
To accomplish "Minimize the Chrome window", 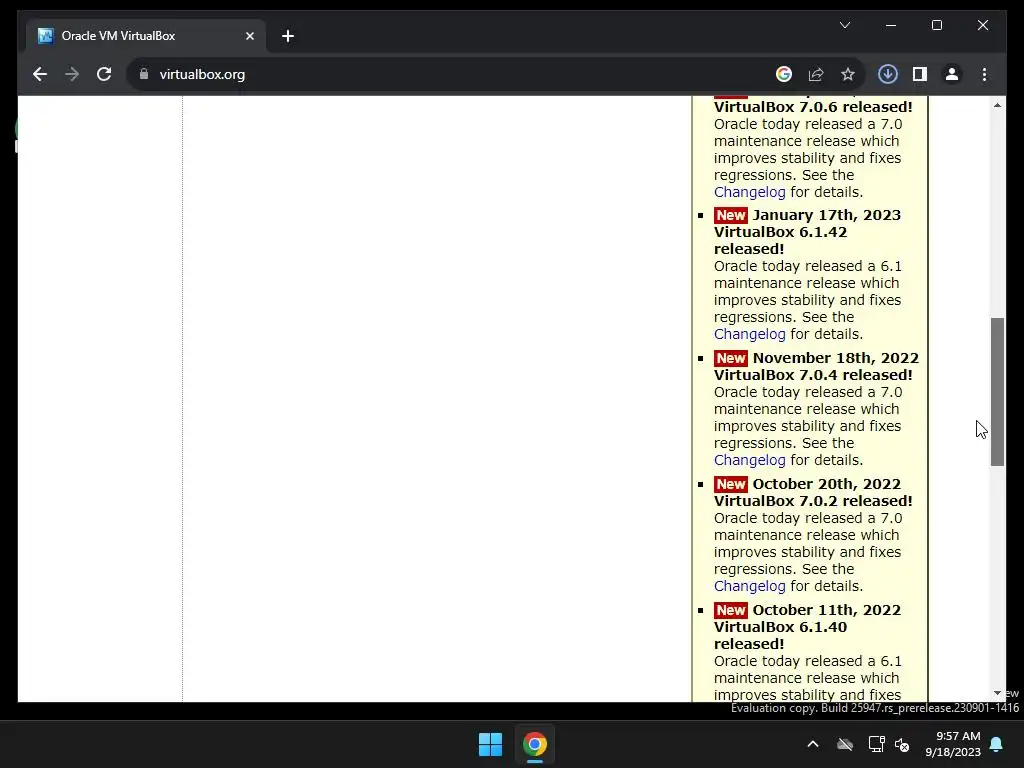I will click(x=891, y=25).
